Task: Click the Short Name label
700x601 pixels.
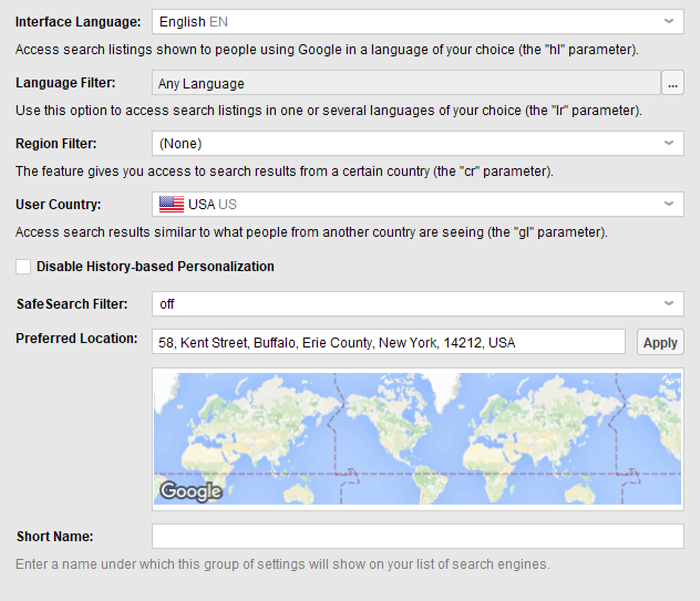Action: pyautogui.click(x=55, y=537)
